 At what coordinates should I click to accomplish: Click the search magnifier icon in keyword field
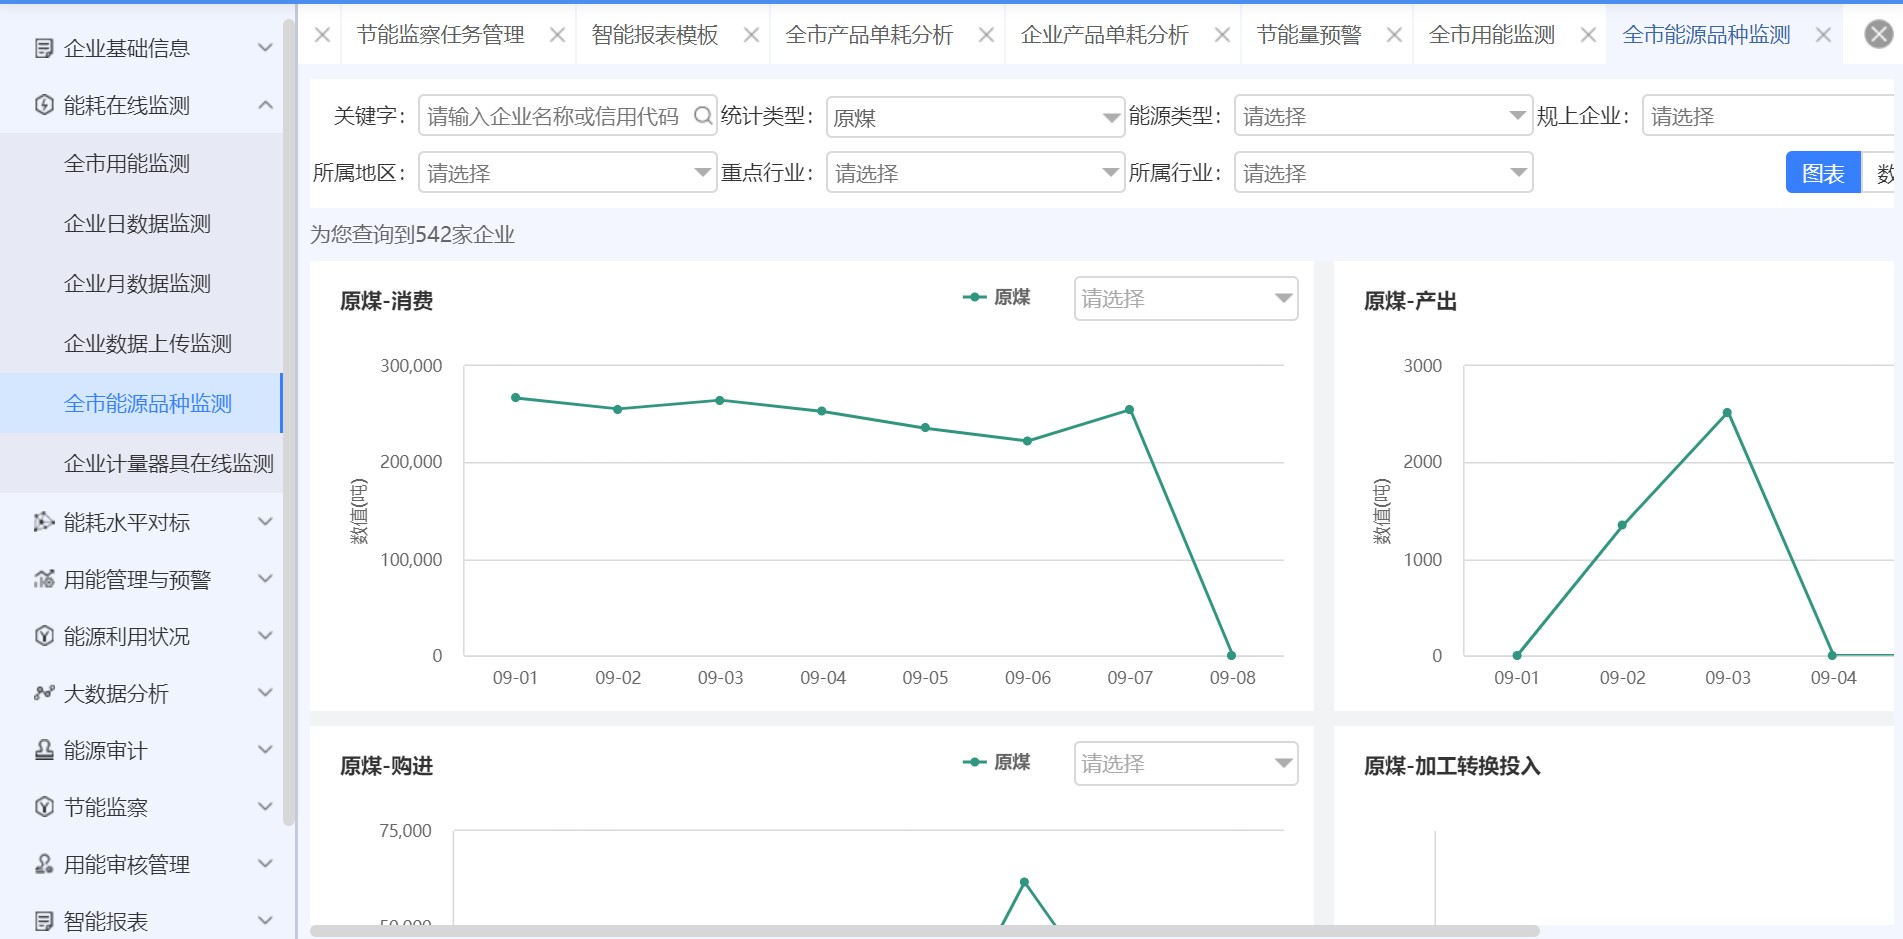click(703, 116)
